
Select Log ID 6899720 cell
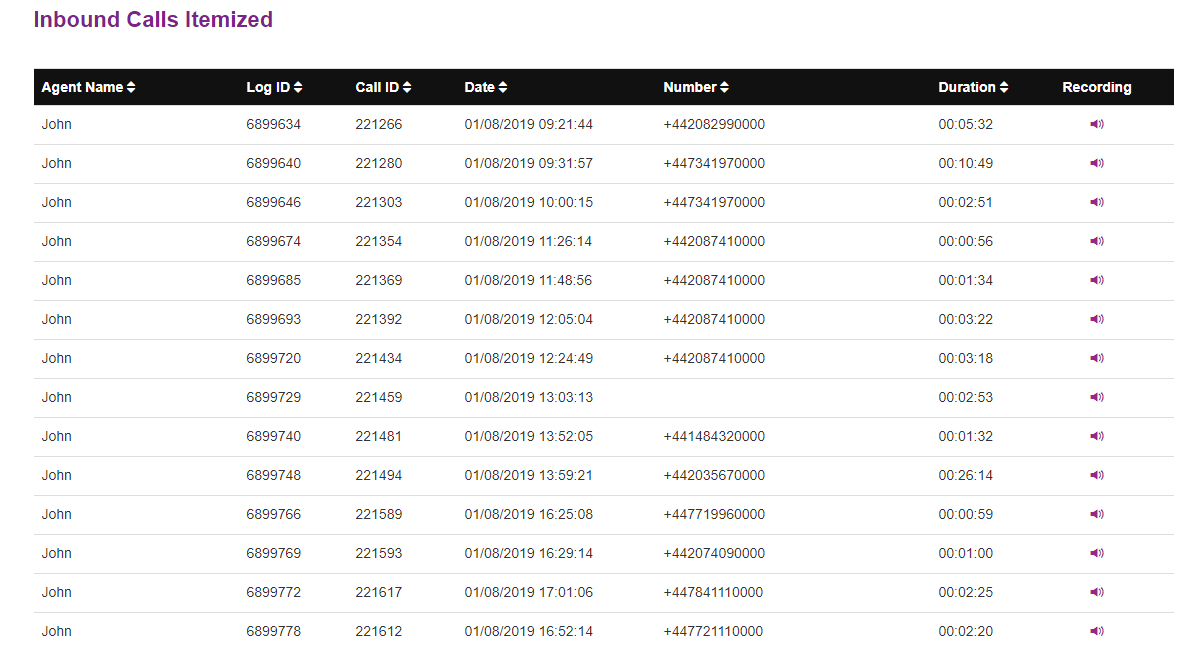(x=273, y=359)
